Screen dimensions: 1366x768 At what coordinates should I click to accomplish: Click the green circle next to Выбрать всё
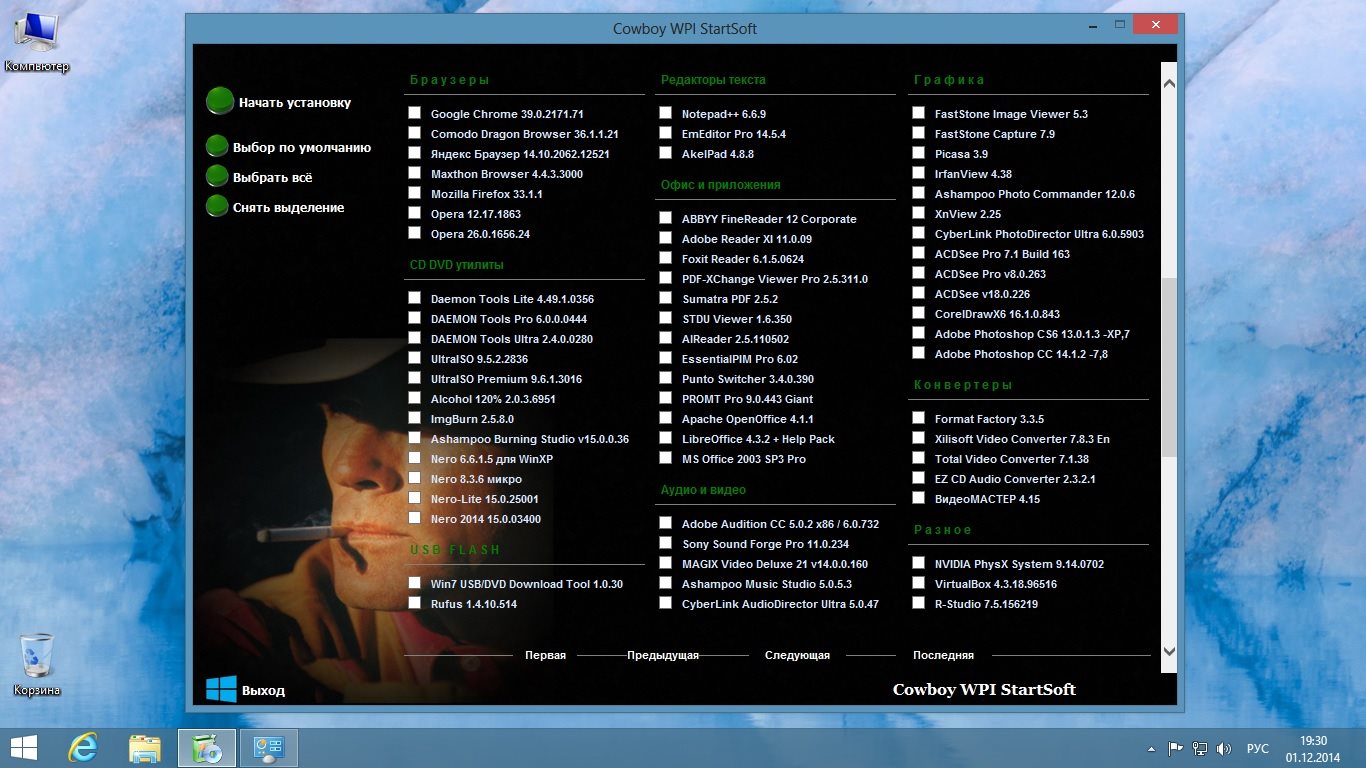pos(217,177)
